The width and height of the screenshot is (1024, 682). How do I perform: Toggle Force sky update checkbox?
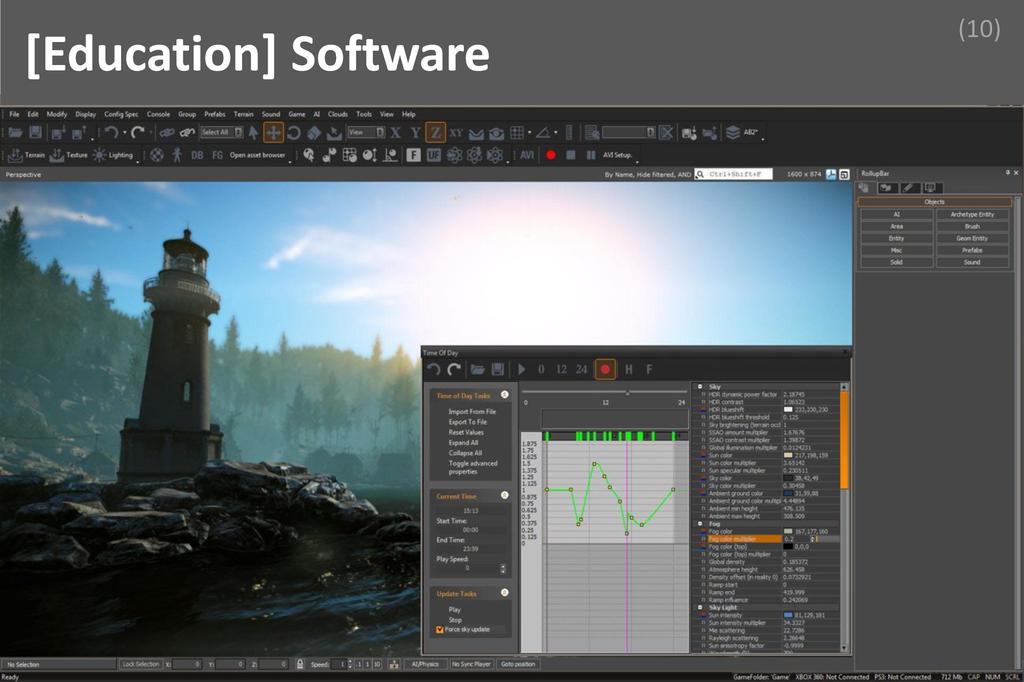click(440, 630)
